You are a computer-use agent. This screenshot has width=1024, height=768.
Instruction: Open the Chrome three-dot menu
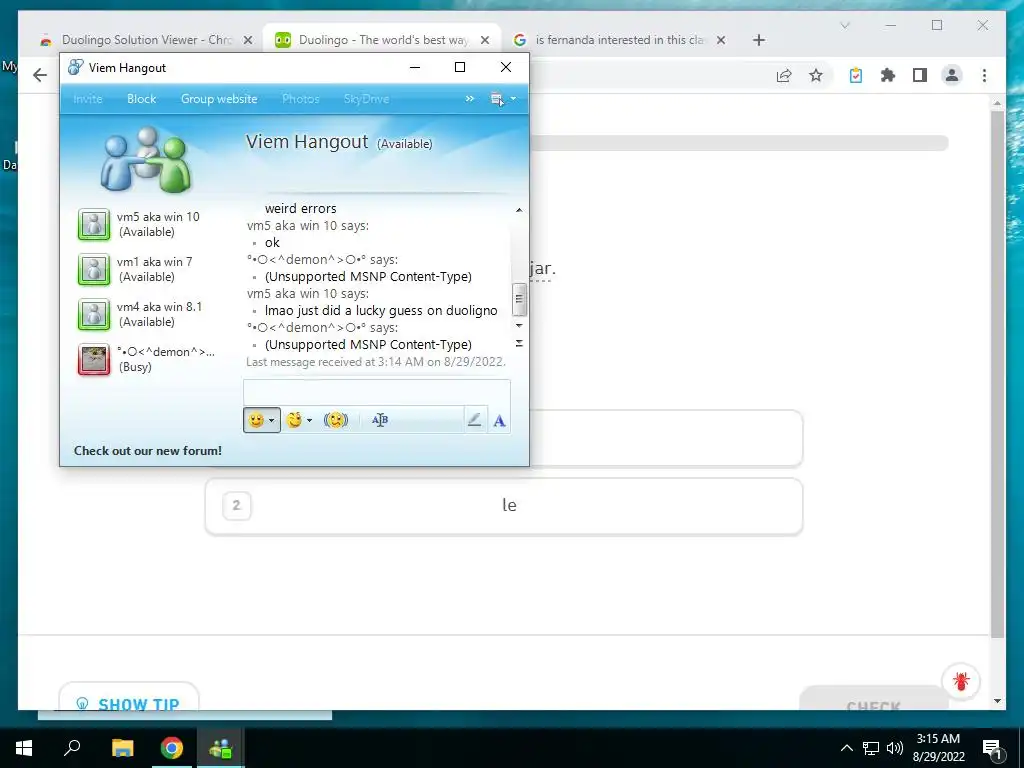click(984, 75)
